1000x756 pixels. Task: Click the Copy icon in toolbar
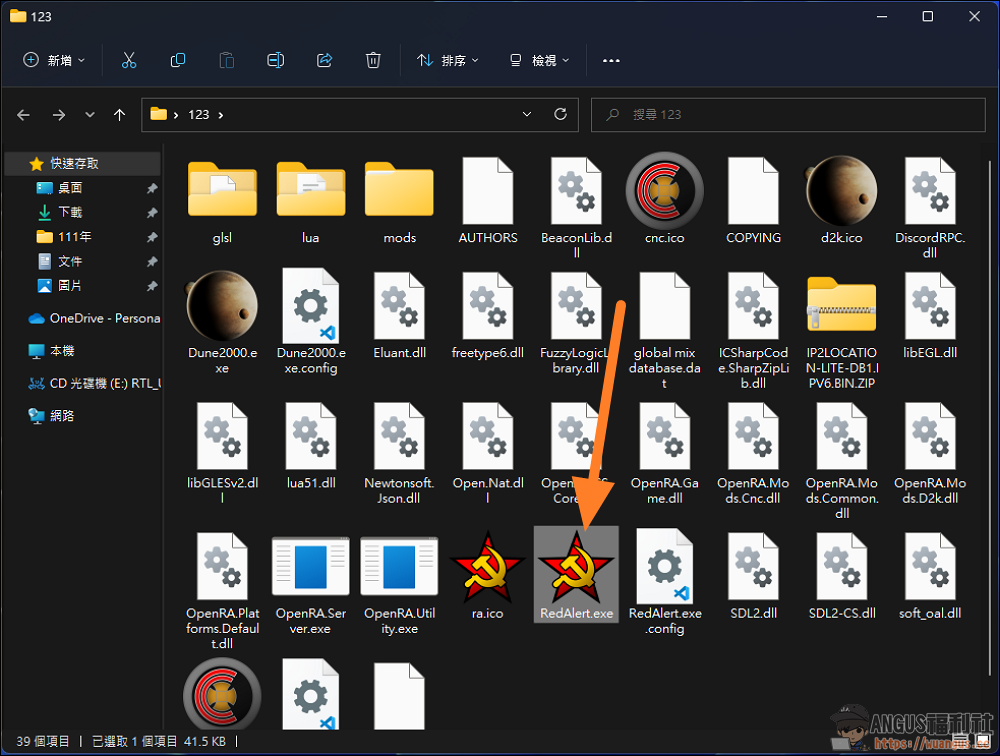[178, 61]
